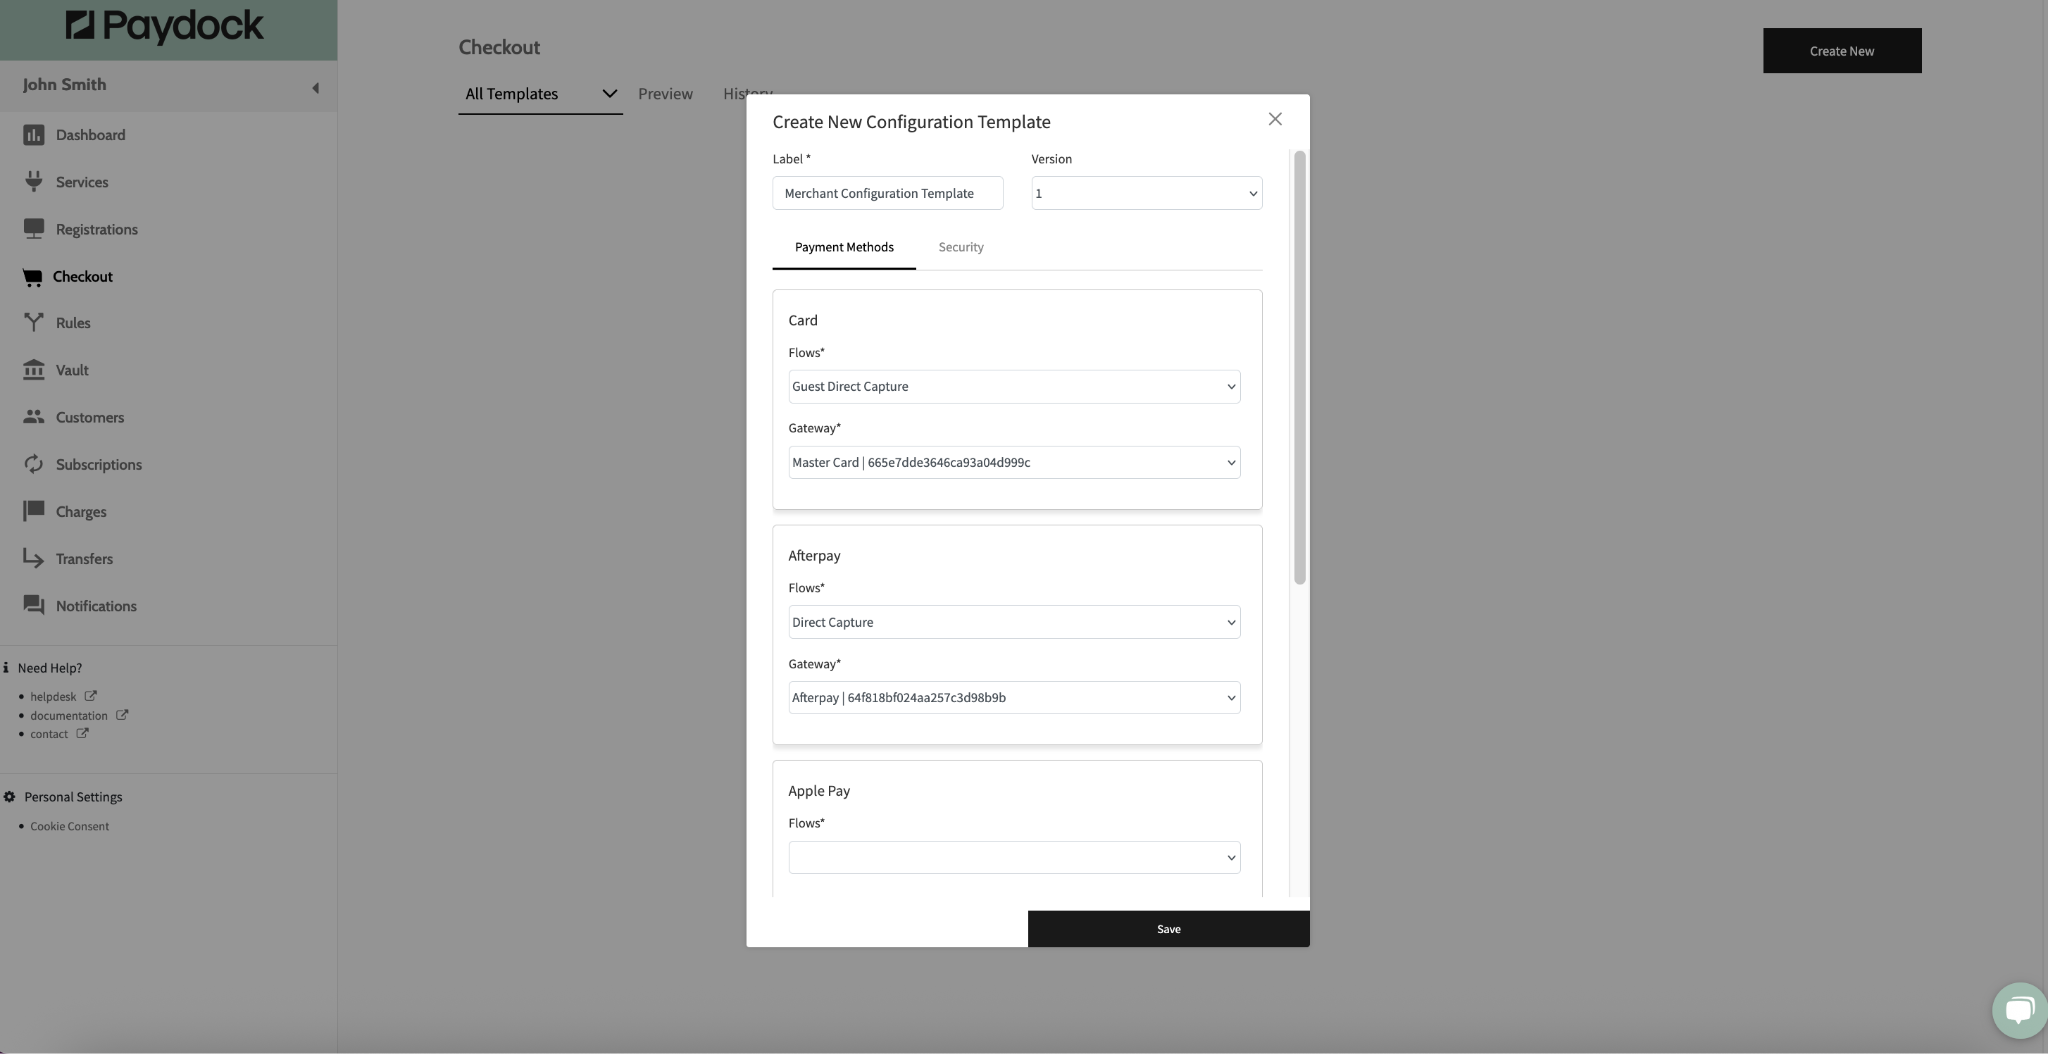This screenshot has height=1054, width=2048.
Task: Click the Transfers arrow icon
Action: pyautogui.click(x=34, y=558)
